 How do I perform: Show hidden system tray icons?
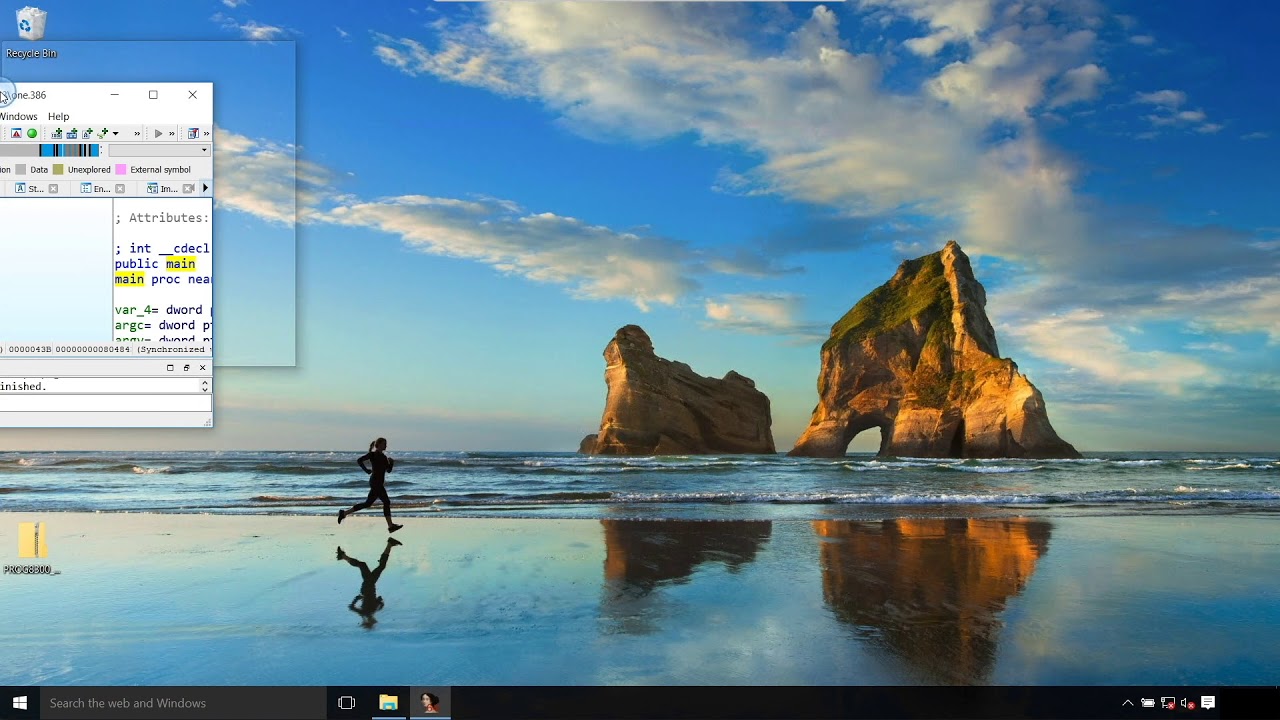click(x=1128, y=703)
